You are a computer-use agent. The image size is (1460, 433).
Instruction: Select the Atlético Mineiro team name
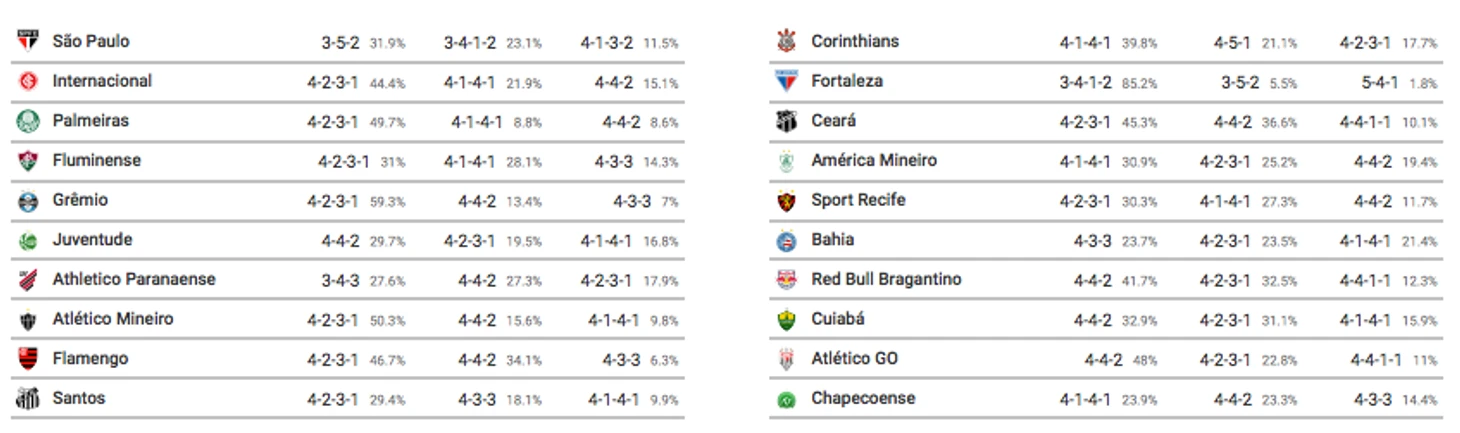pyautogui.click(x=113, y=319)
